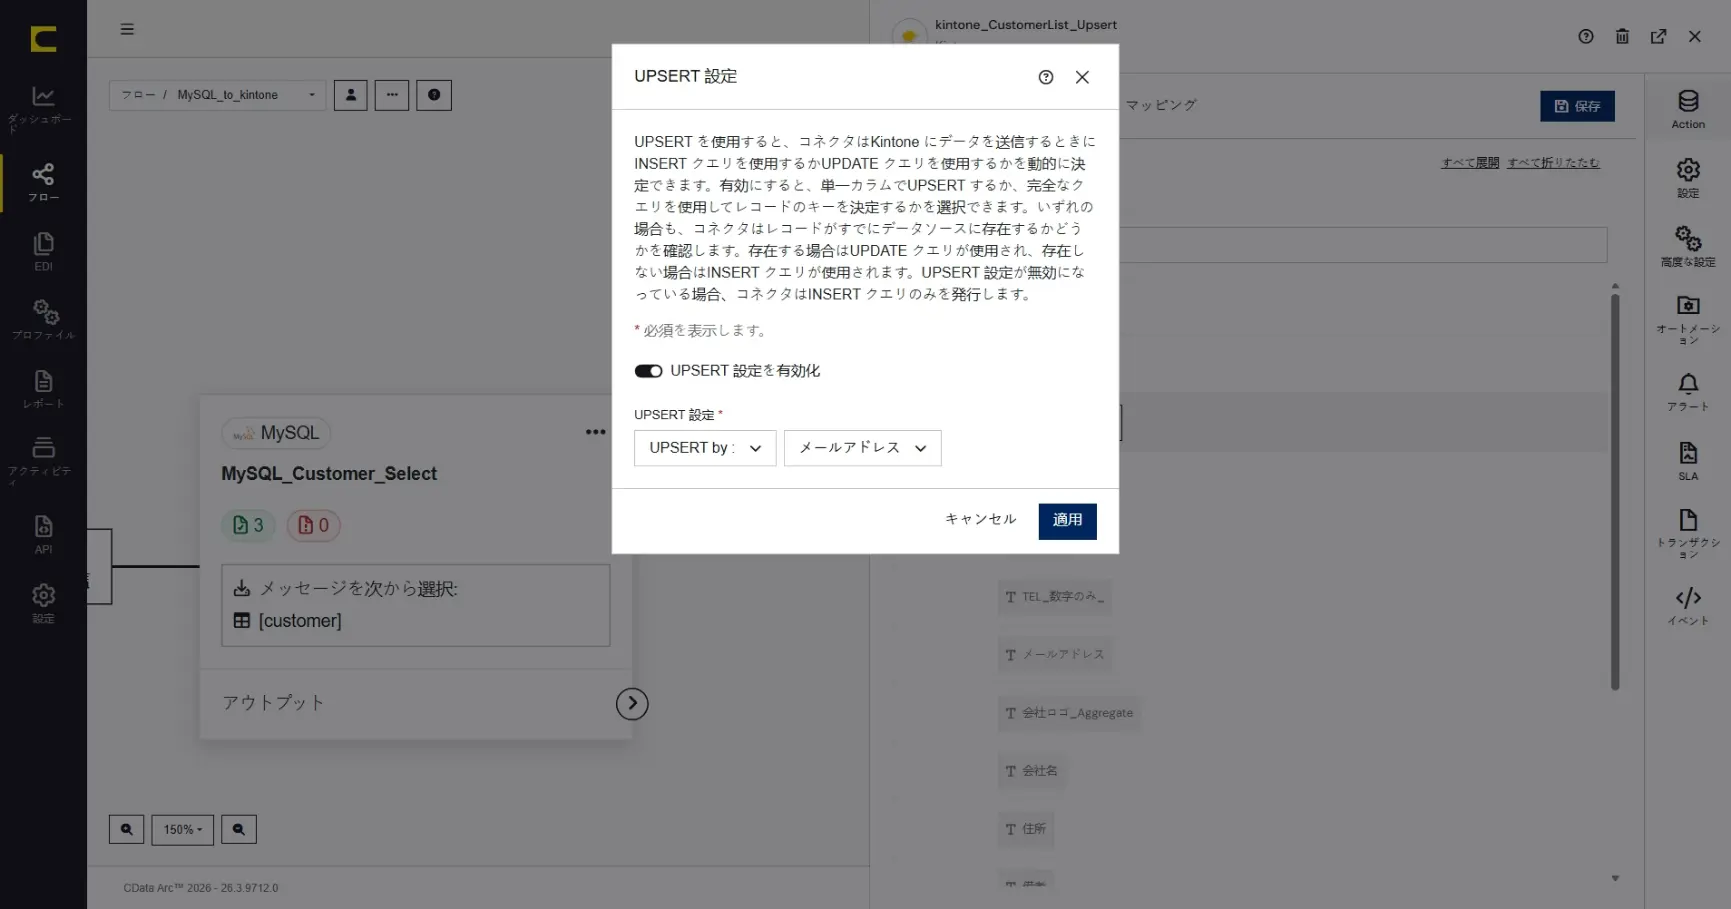Screen dimensions: 1731x909
Task: Click the scroll down arrow in mapping panel
Action: (1615, 879)
